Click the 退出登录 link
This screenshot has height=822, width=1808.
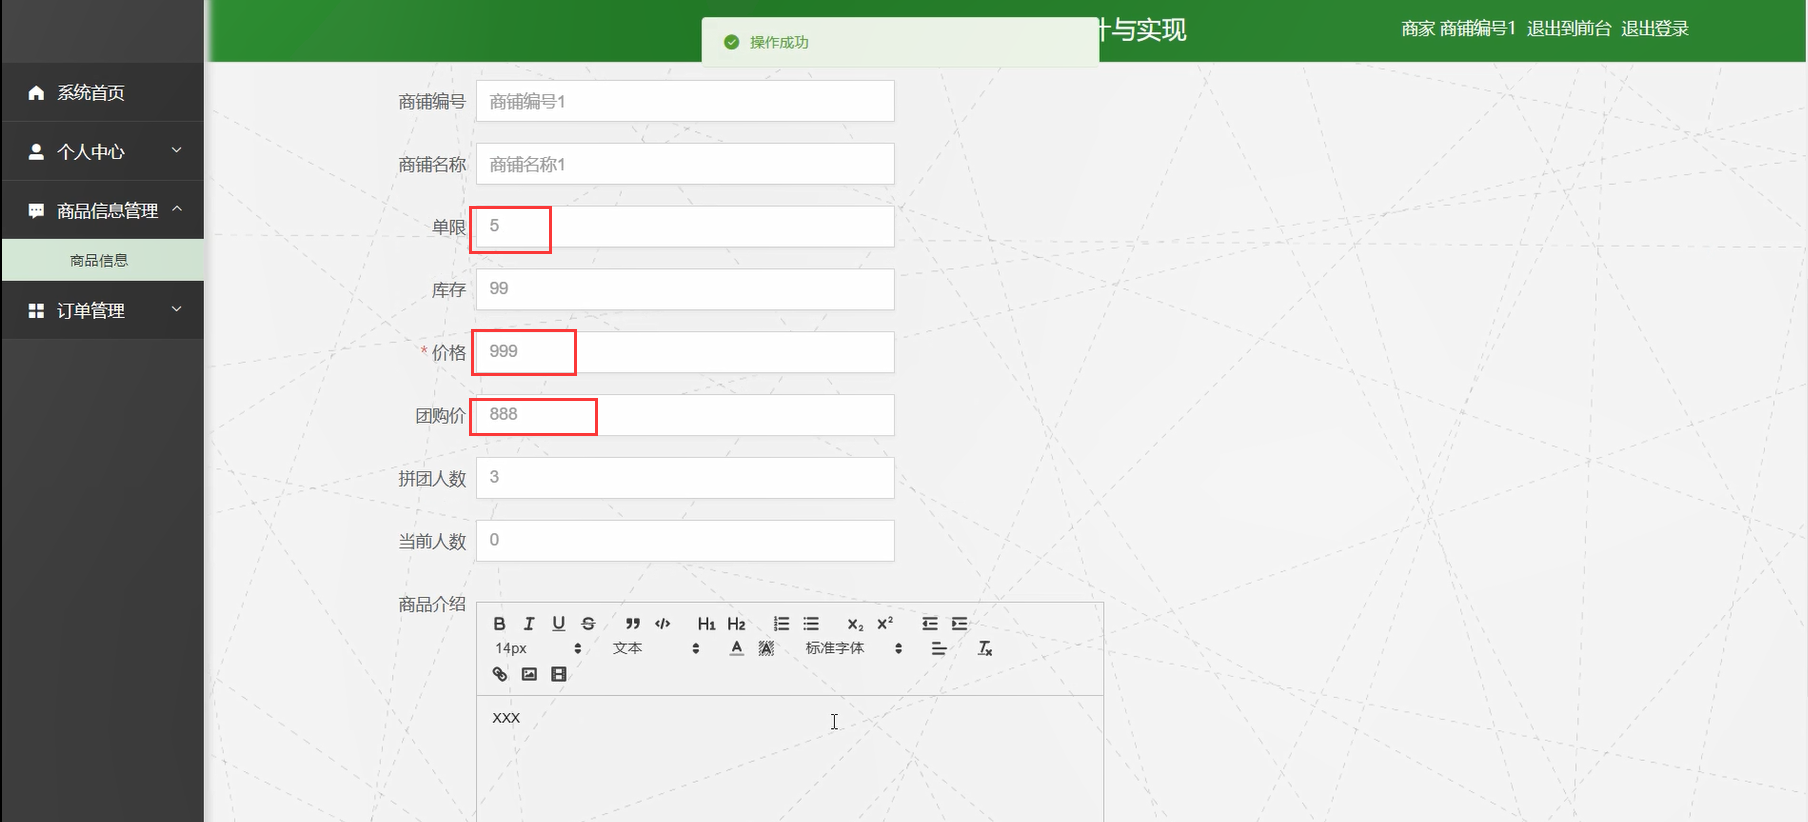1655,28
